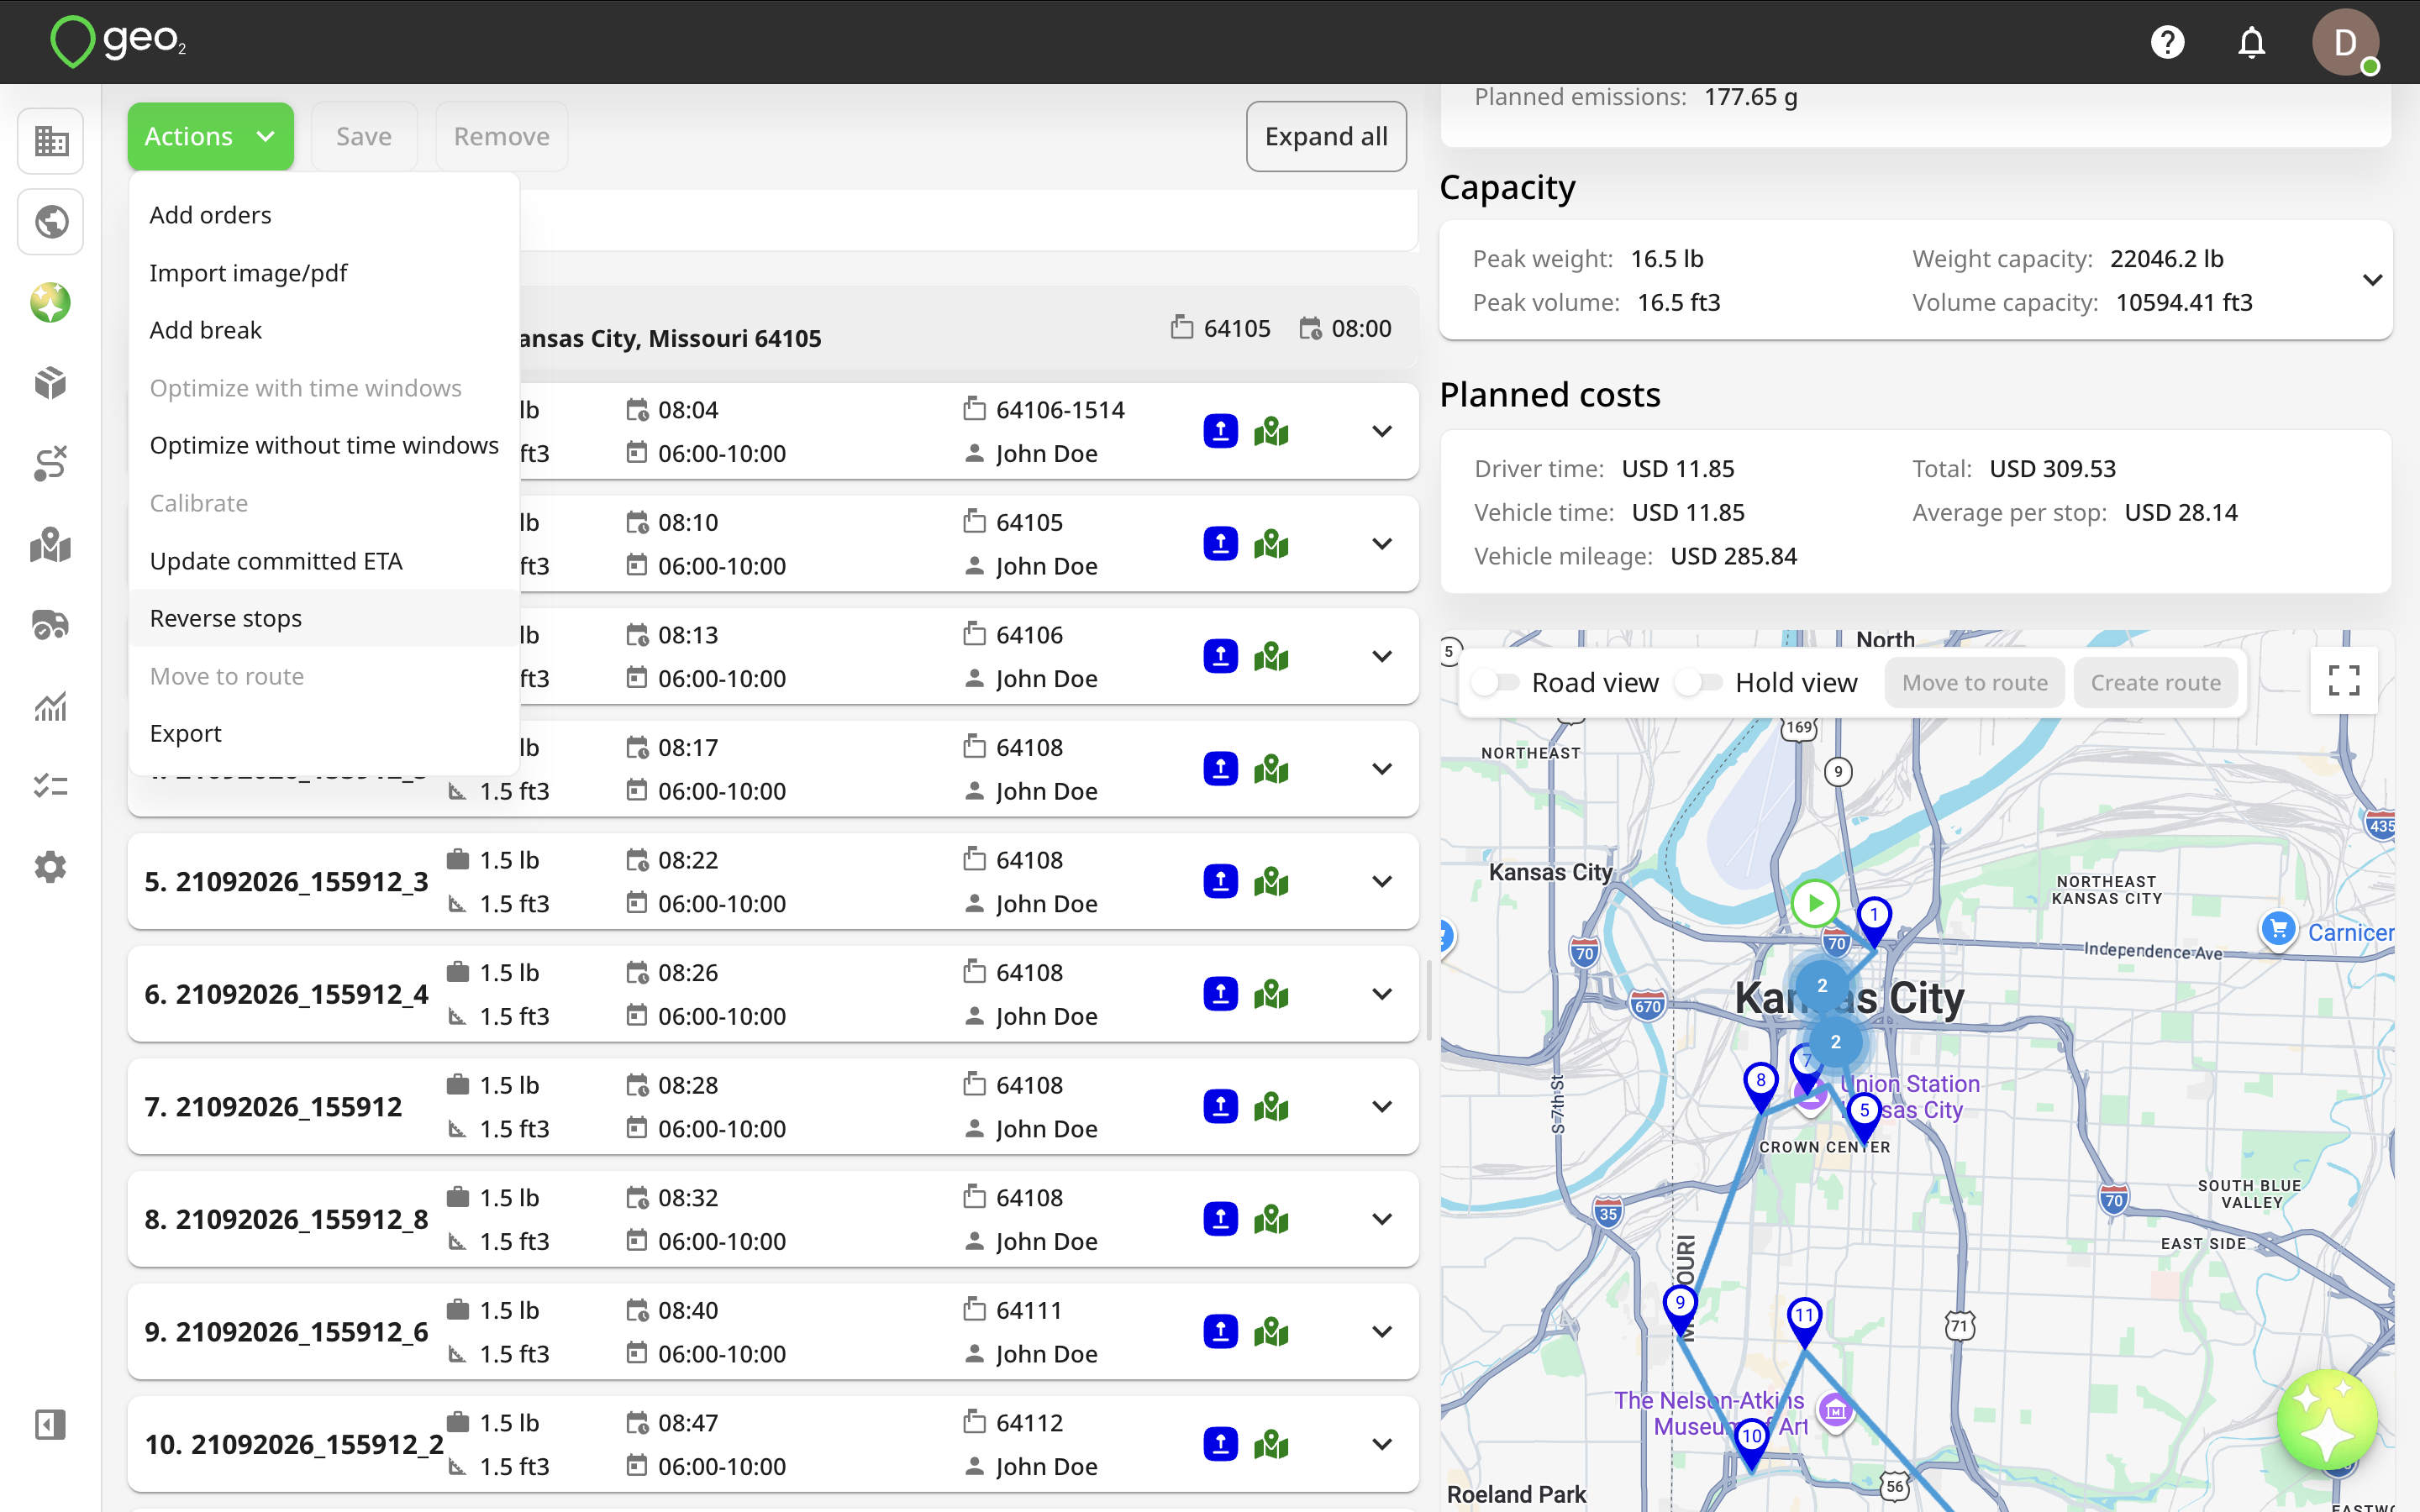The width and height of the screenshot is (2420, 1512).
Task: Open the sparkle AI assistant button
Action: pyautogui.click(x=2327, y=1420)
